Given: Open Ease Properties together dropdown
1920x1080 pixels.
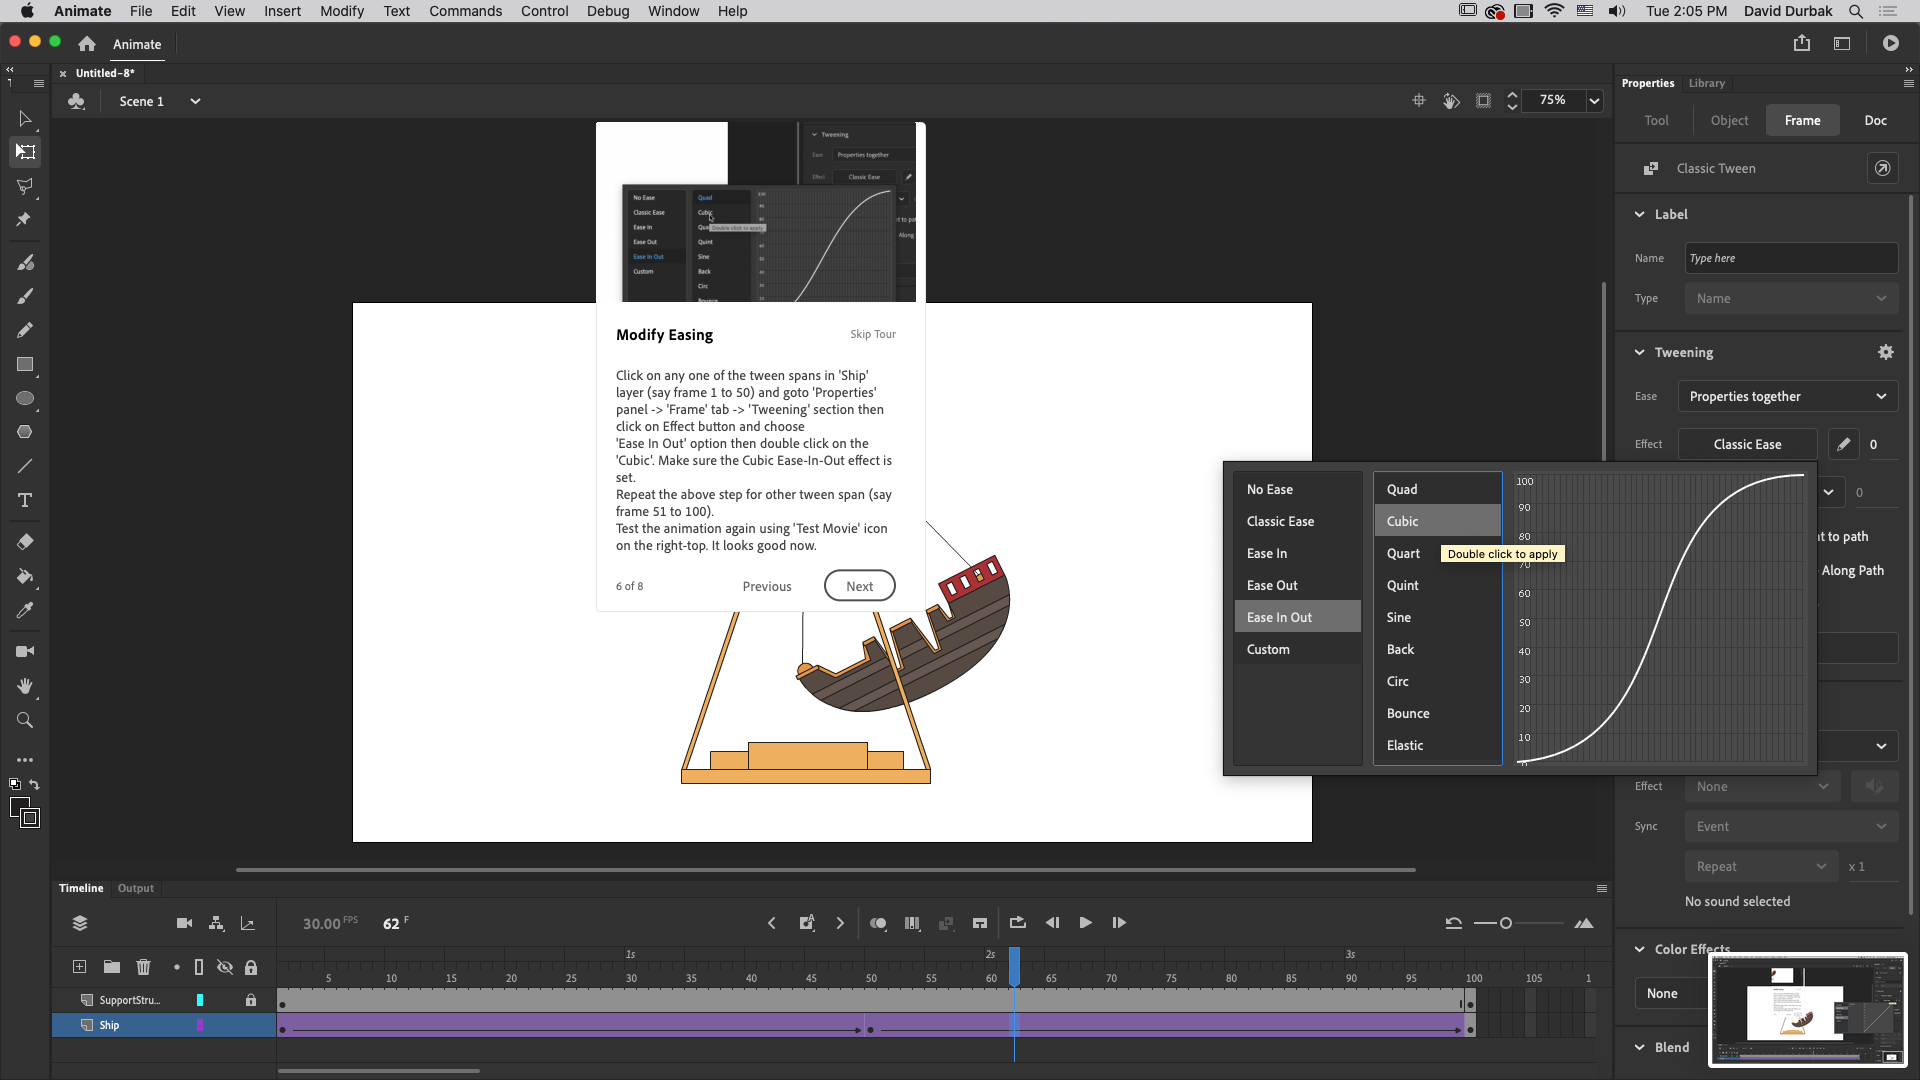Looking at the screenshot, I should [x=1787, y=396].
